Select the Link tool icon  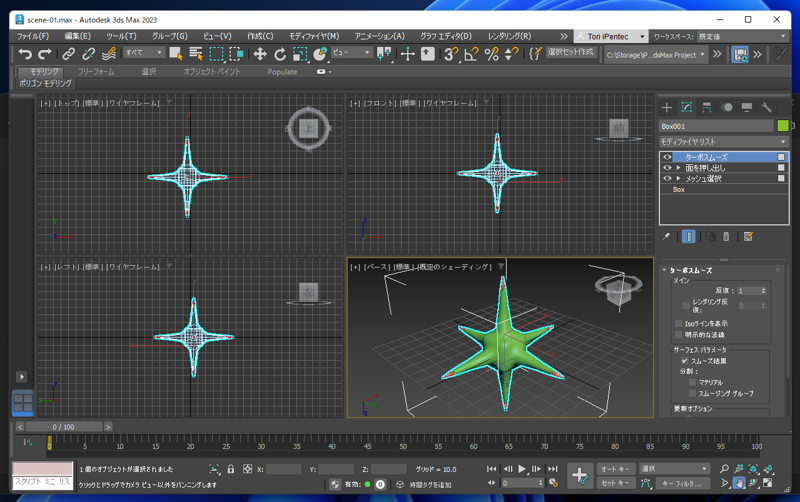point(68,54)
